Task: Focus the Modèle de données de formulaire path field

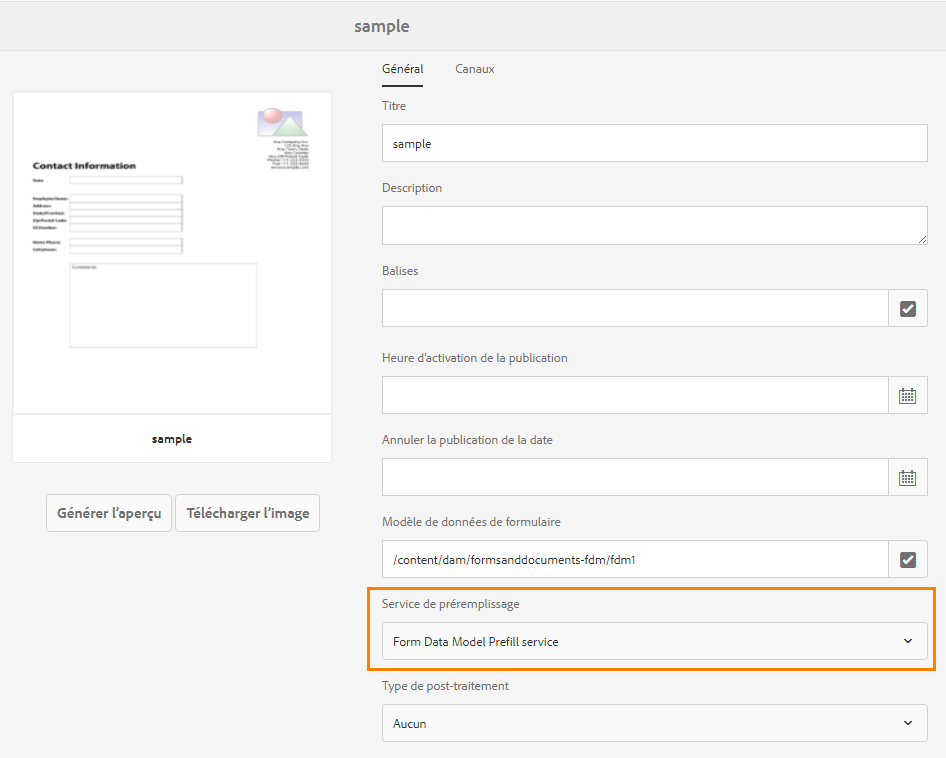Action: [x=635, y=559]
